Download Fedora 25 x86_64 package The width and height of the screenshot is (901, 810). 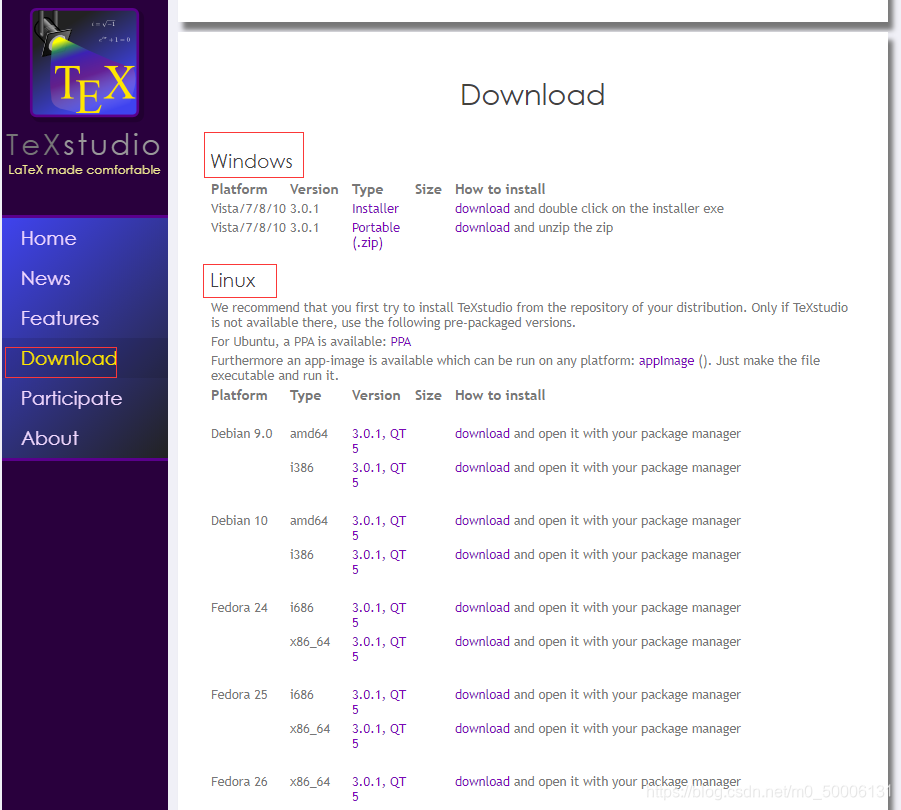(x=482, y=728)
